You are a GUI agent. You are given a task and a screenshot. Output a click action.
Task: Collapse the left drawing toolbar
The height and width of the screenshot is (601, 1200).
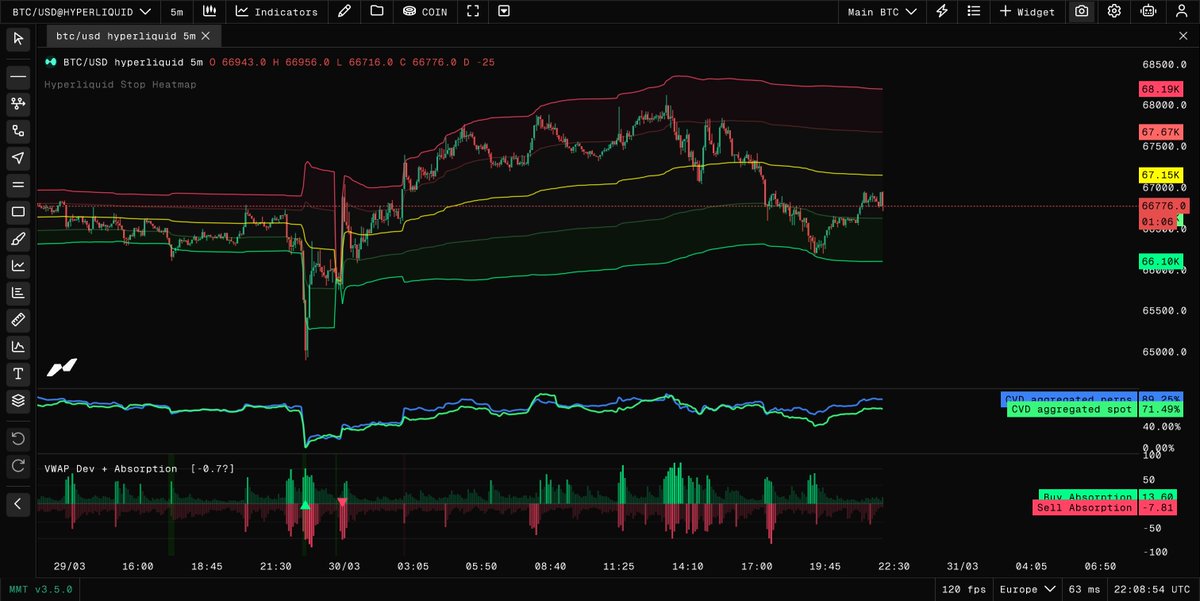pyautogui.click(x=18, y=504)
